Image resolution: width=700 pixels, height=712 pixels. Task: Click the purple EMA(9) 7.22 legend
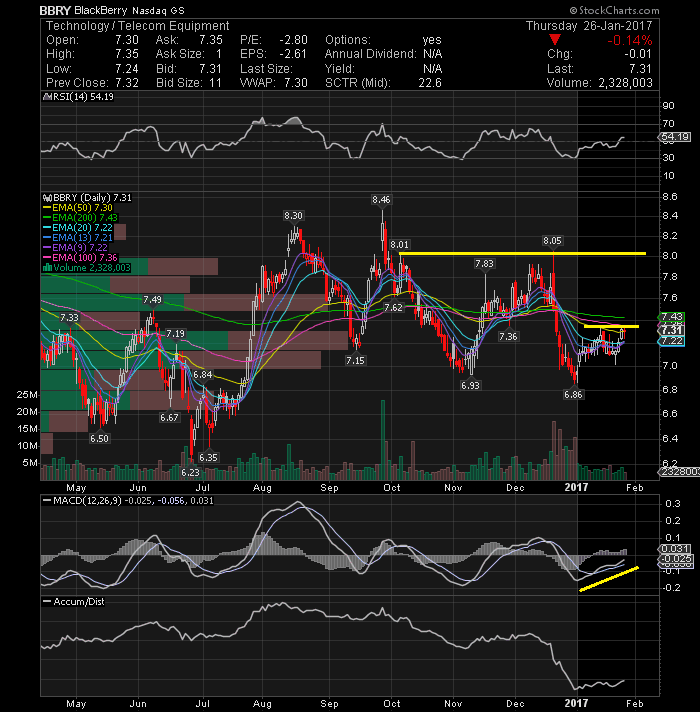(x=75, y=247)
